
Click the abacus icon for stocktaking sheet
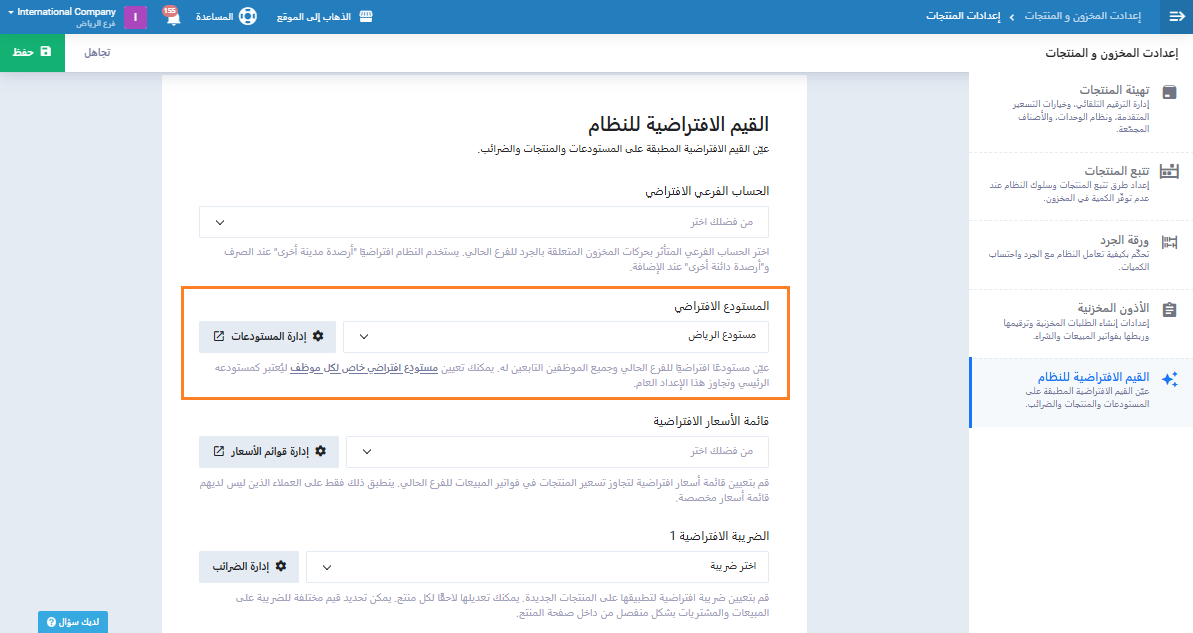1169,242
